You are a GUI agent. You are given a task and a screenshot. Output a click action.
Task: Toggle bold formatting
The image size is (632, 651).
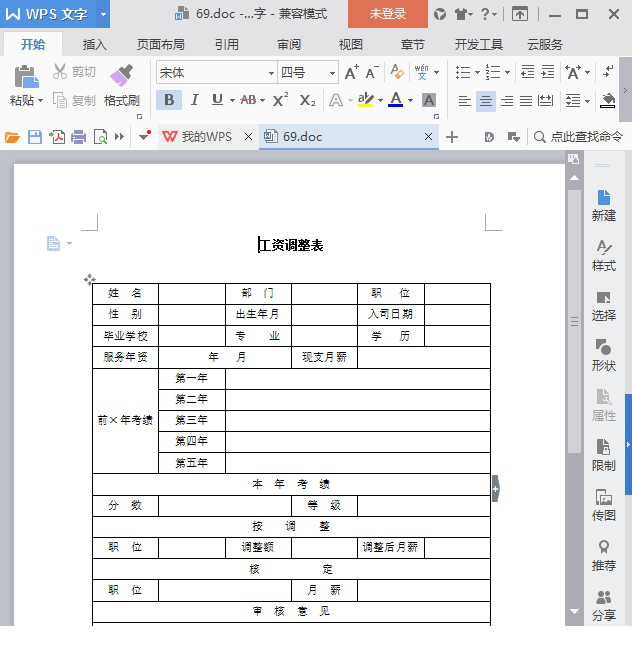point(169,100)
